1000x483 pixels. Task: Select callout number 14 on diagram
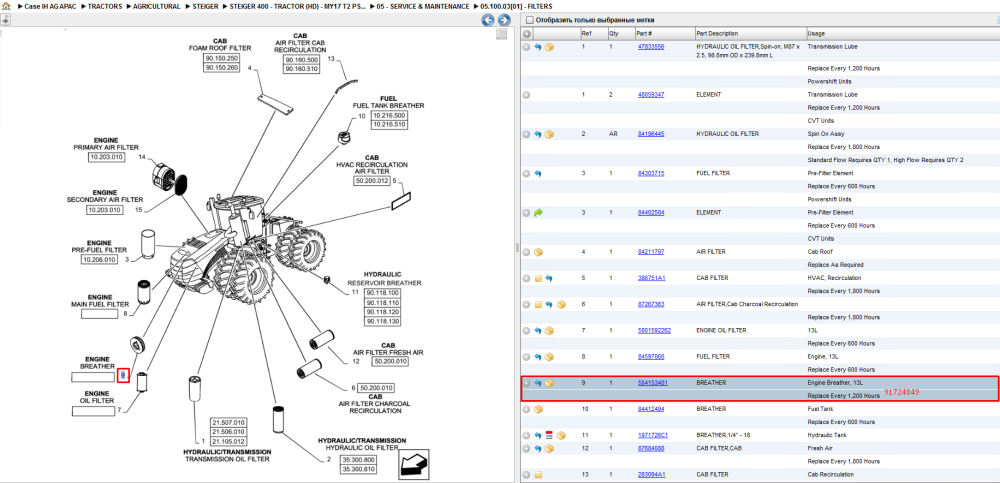(x=142, y=157)
